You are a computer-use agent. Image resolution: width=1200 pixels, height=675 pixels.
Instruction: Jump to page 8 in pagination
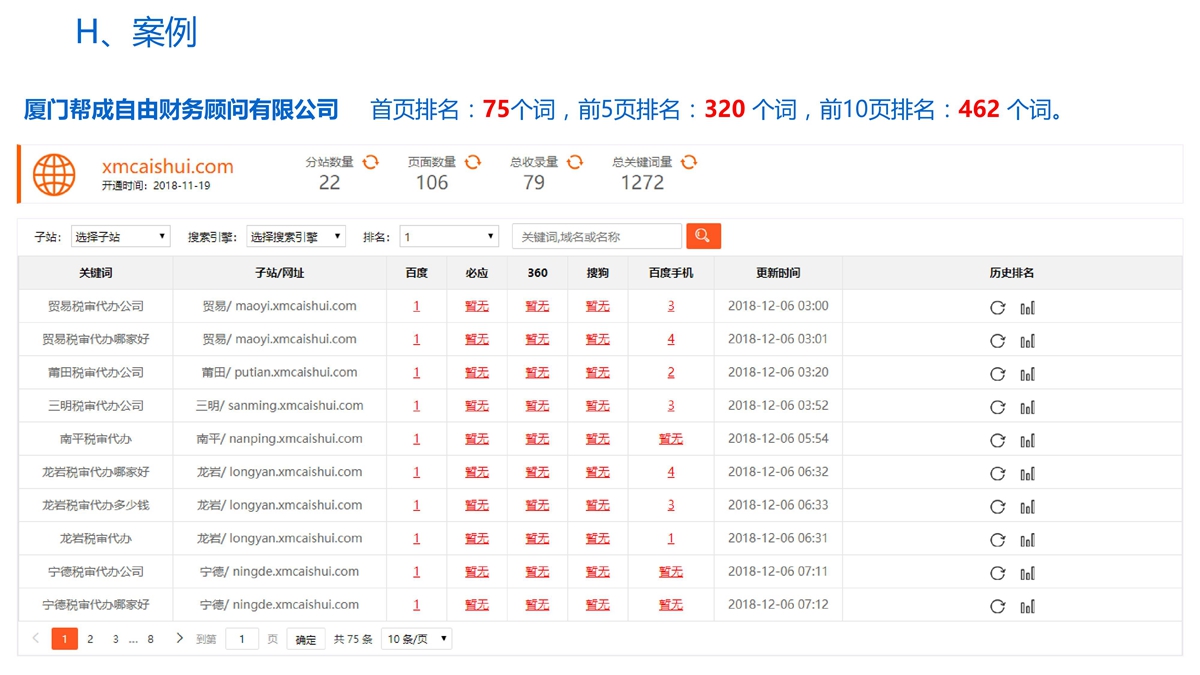(151, 639)
